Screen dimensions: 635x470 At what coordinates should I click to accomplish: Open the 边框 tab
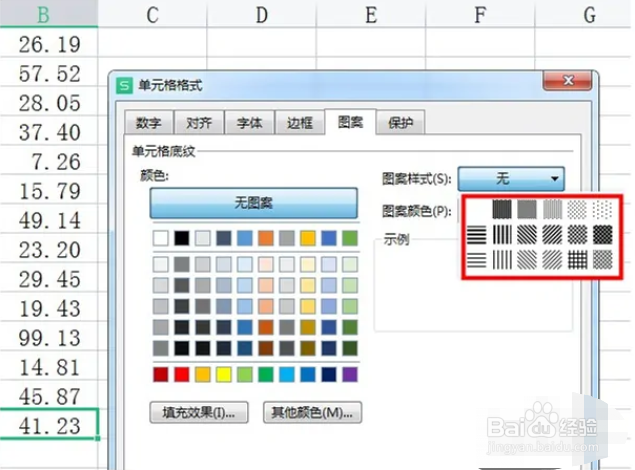(300, 122)
